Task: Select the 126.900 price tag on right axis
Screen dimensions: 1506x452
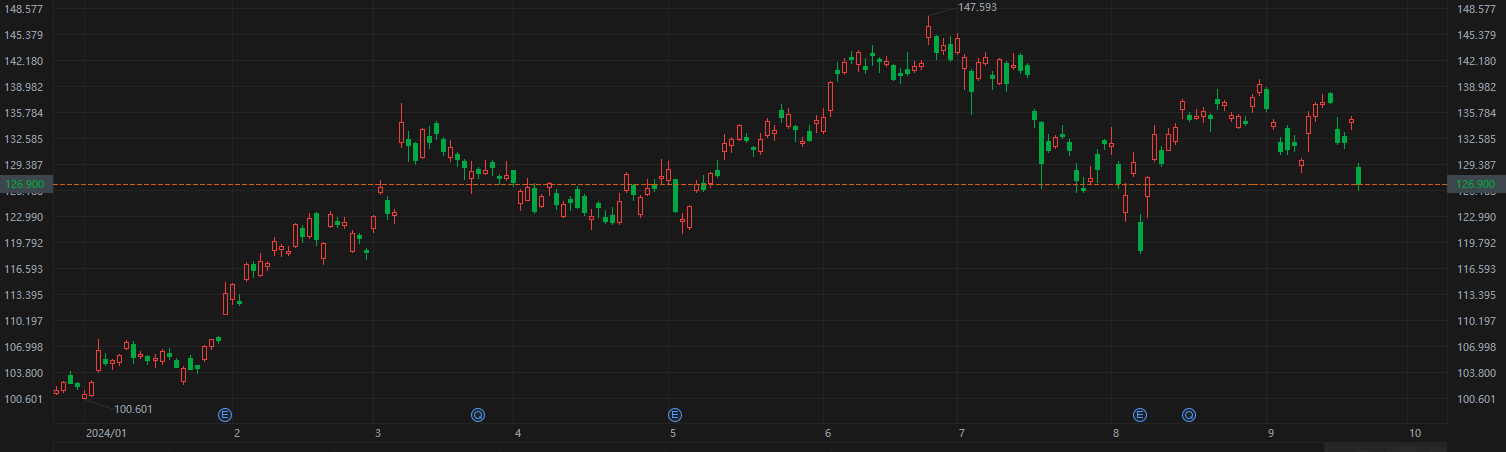Action: (1476, 184)
